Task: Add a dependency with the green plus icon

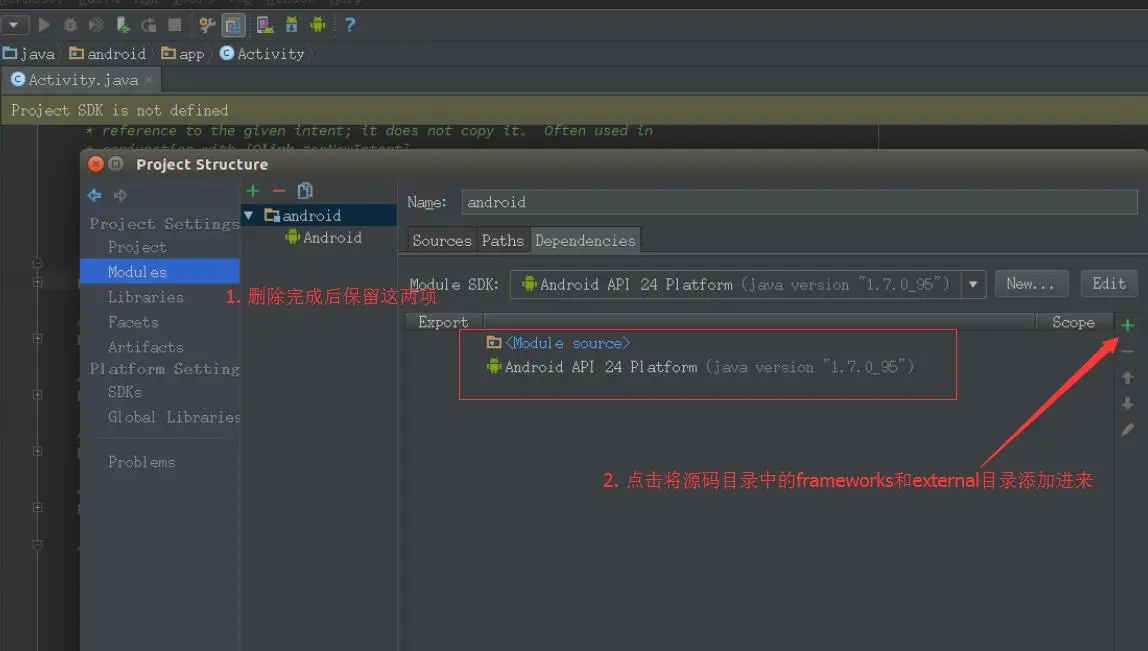Action: 1128,325
